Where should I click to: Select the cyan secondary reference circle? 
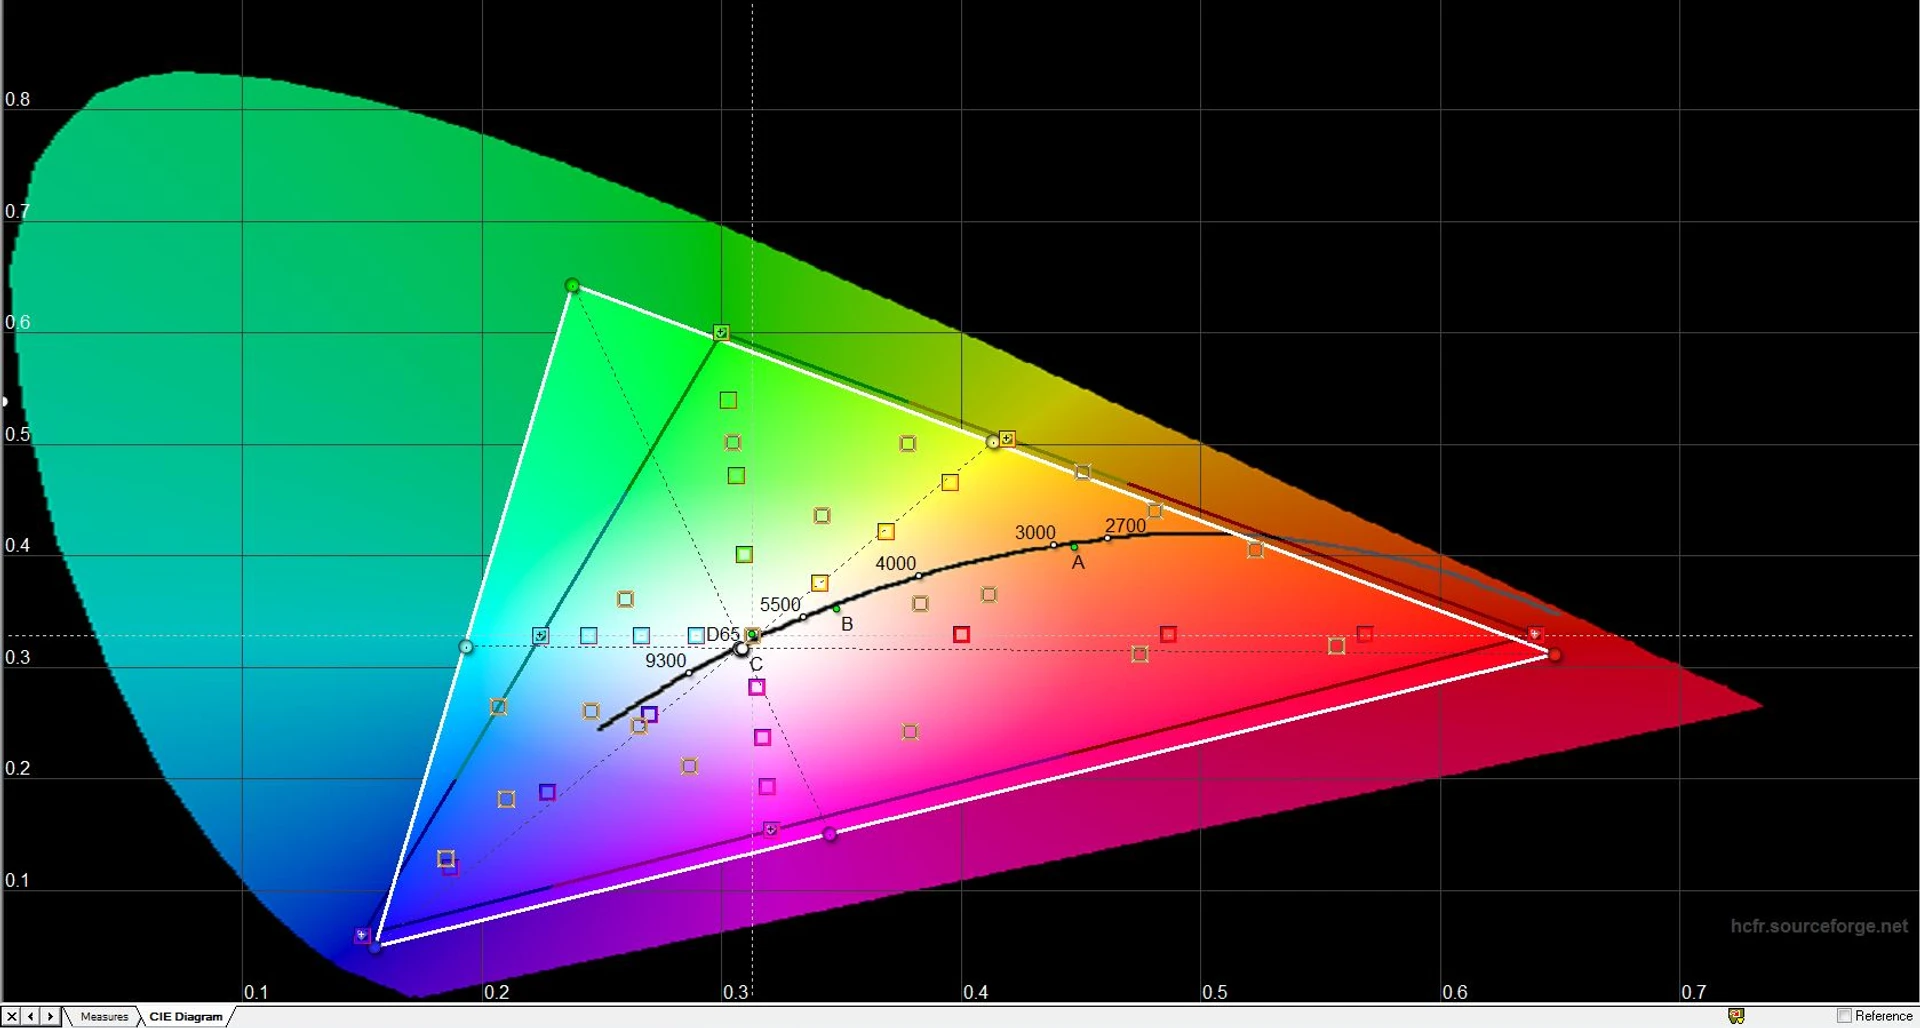466,648
